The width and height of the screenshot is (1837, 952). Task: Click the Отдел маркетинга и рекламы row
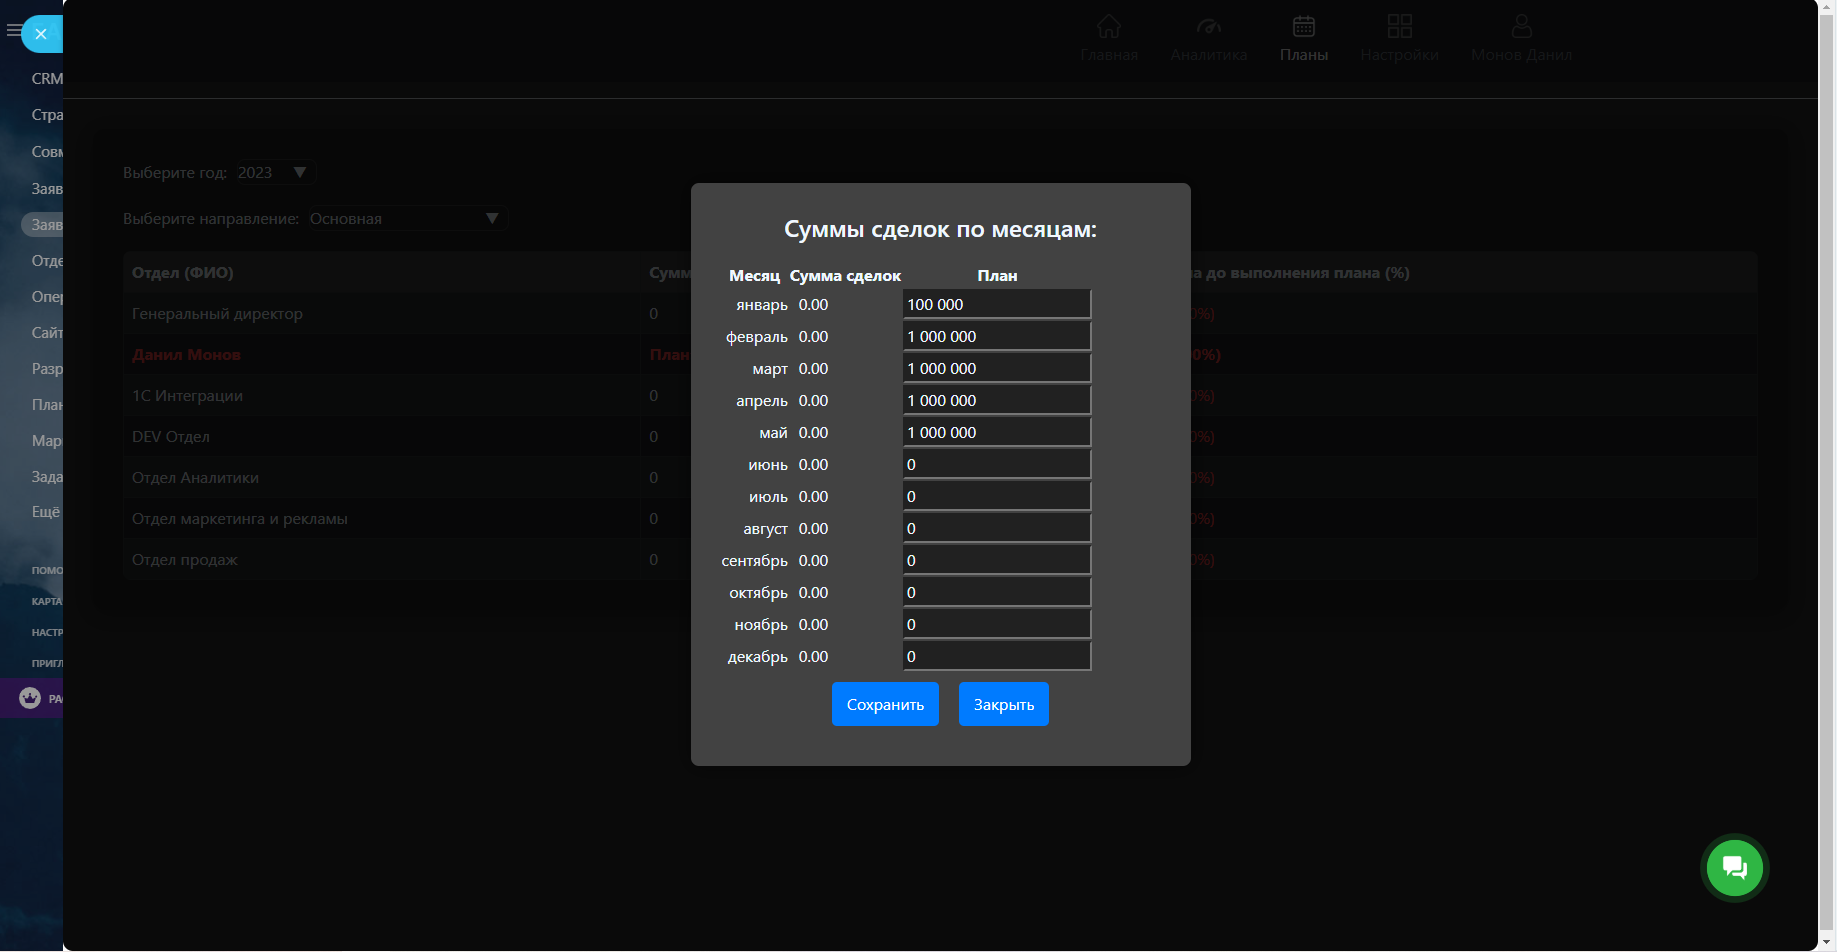(x=940, y=518)
